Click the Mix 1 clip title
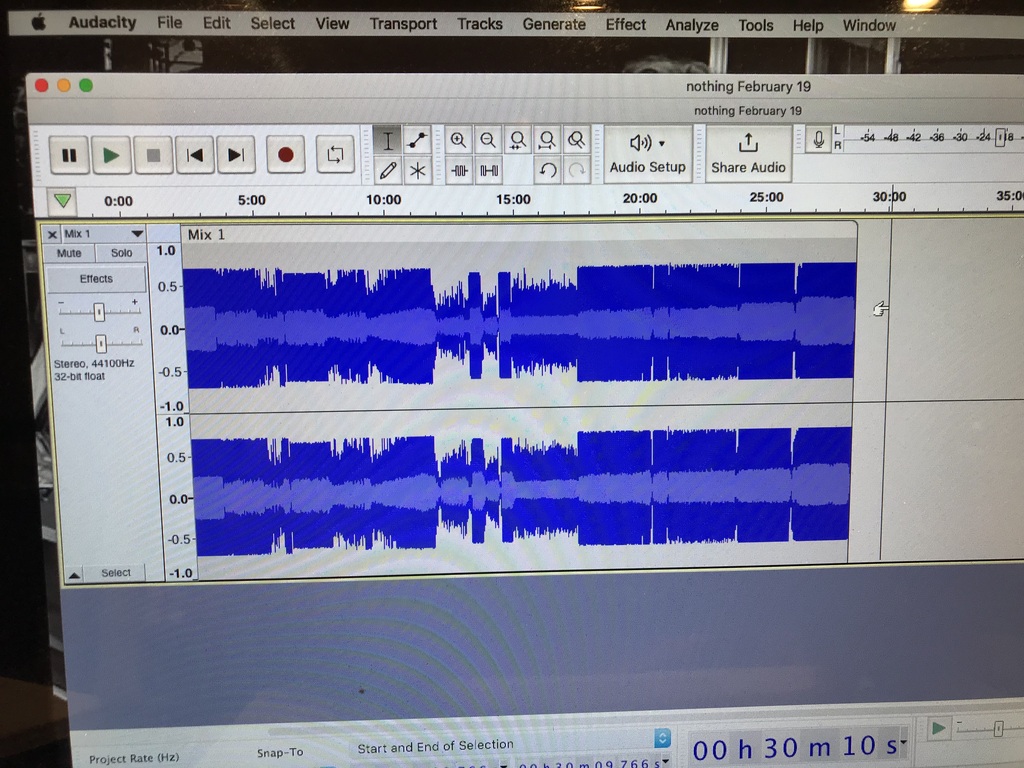 point(206,234)
